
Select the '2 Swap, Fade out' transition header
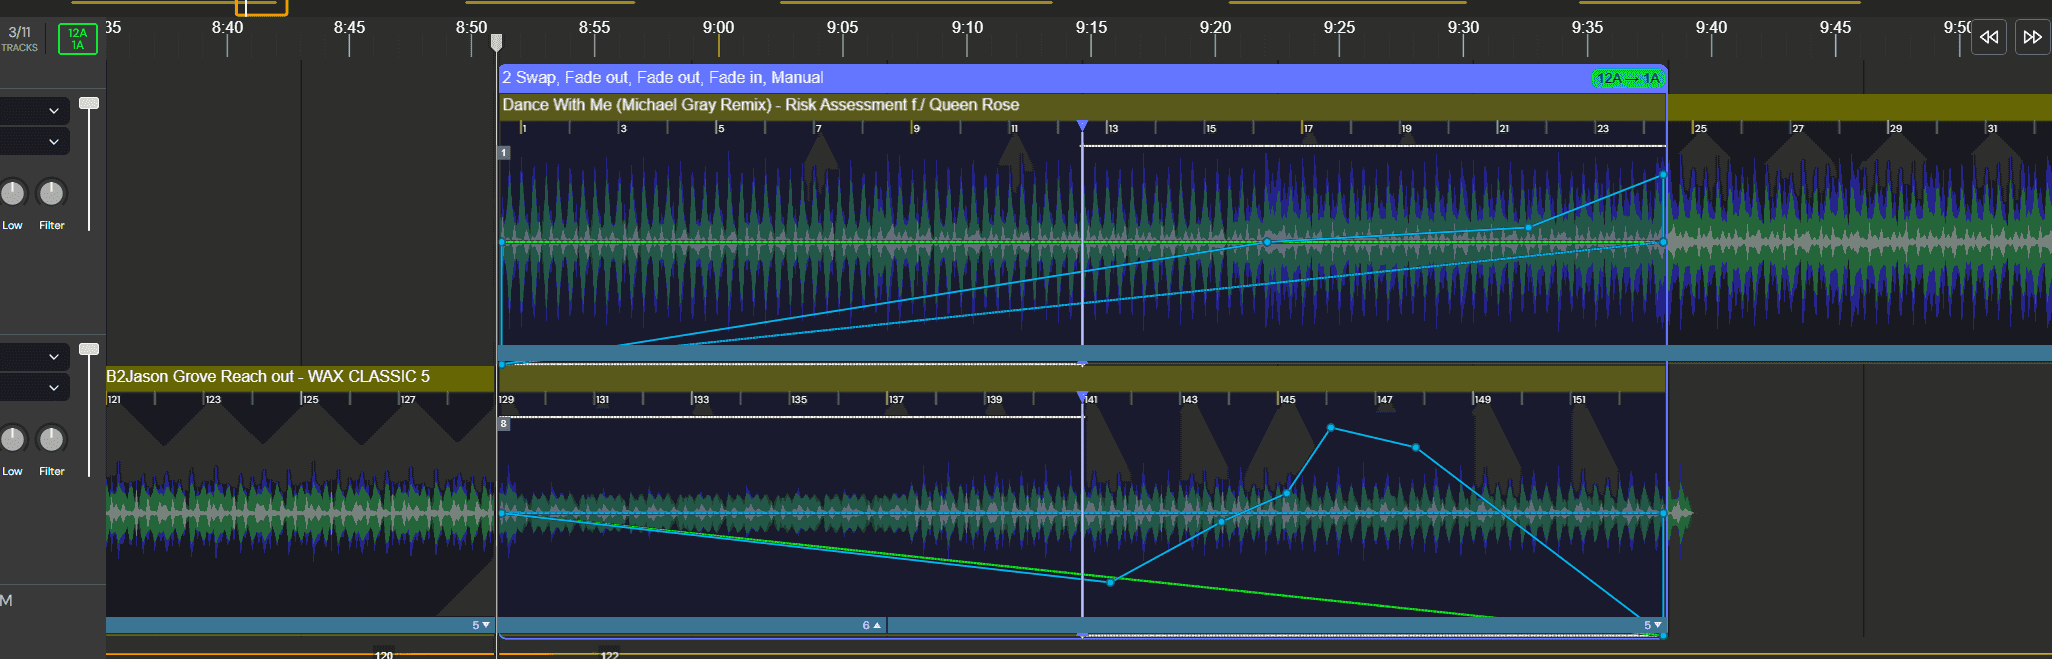tap(1082, 78)
